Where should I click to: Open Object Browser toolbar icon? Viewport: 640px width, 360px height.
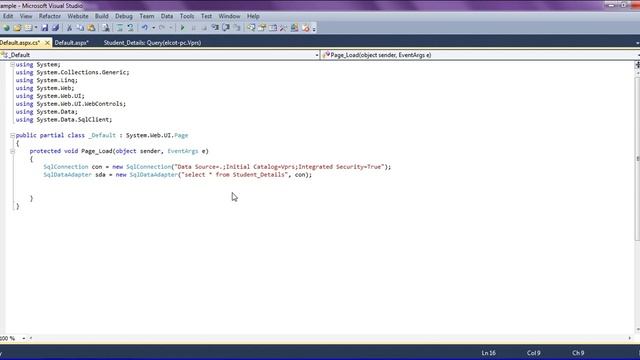[x=273, y=28]
